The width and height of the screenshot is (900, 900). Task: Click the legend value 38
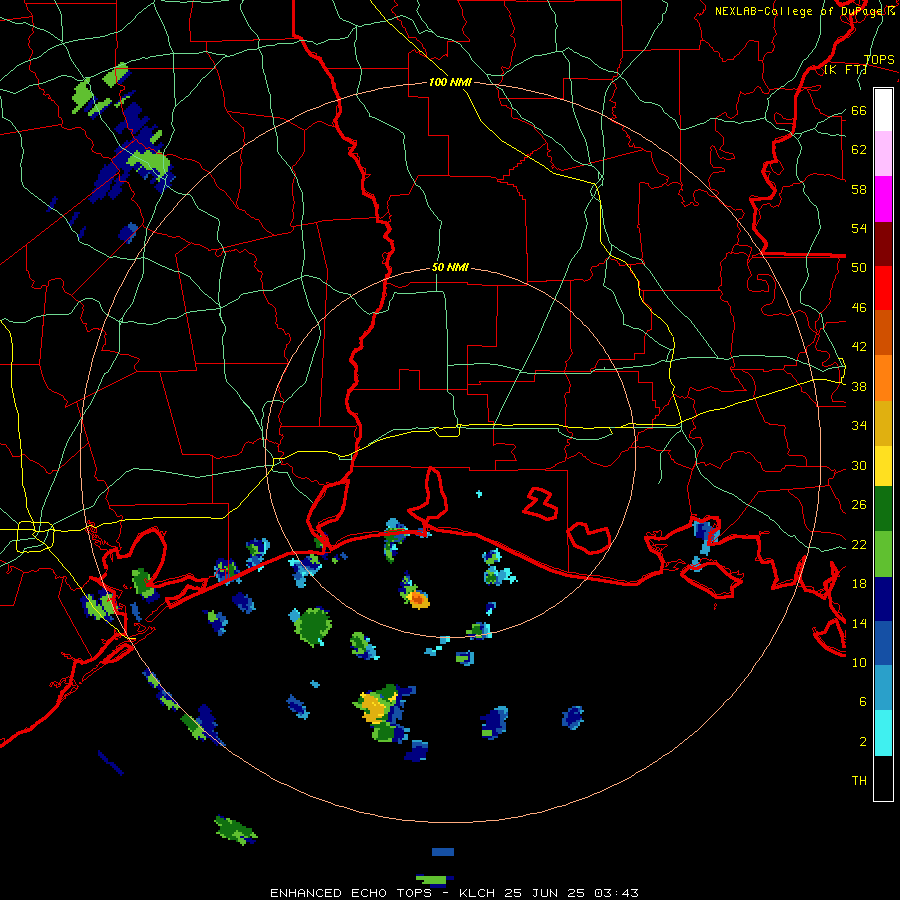tap(859, 386)
